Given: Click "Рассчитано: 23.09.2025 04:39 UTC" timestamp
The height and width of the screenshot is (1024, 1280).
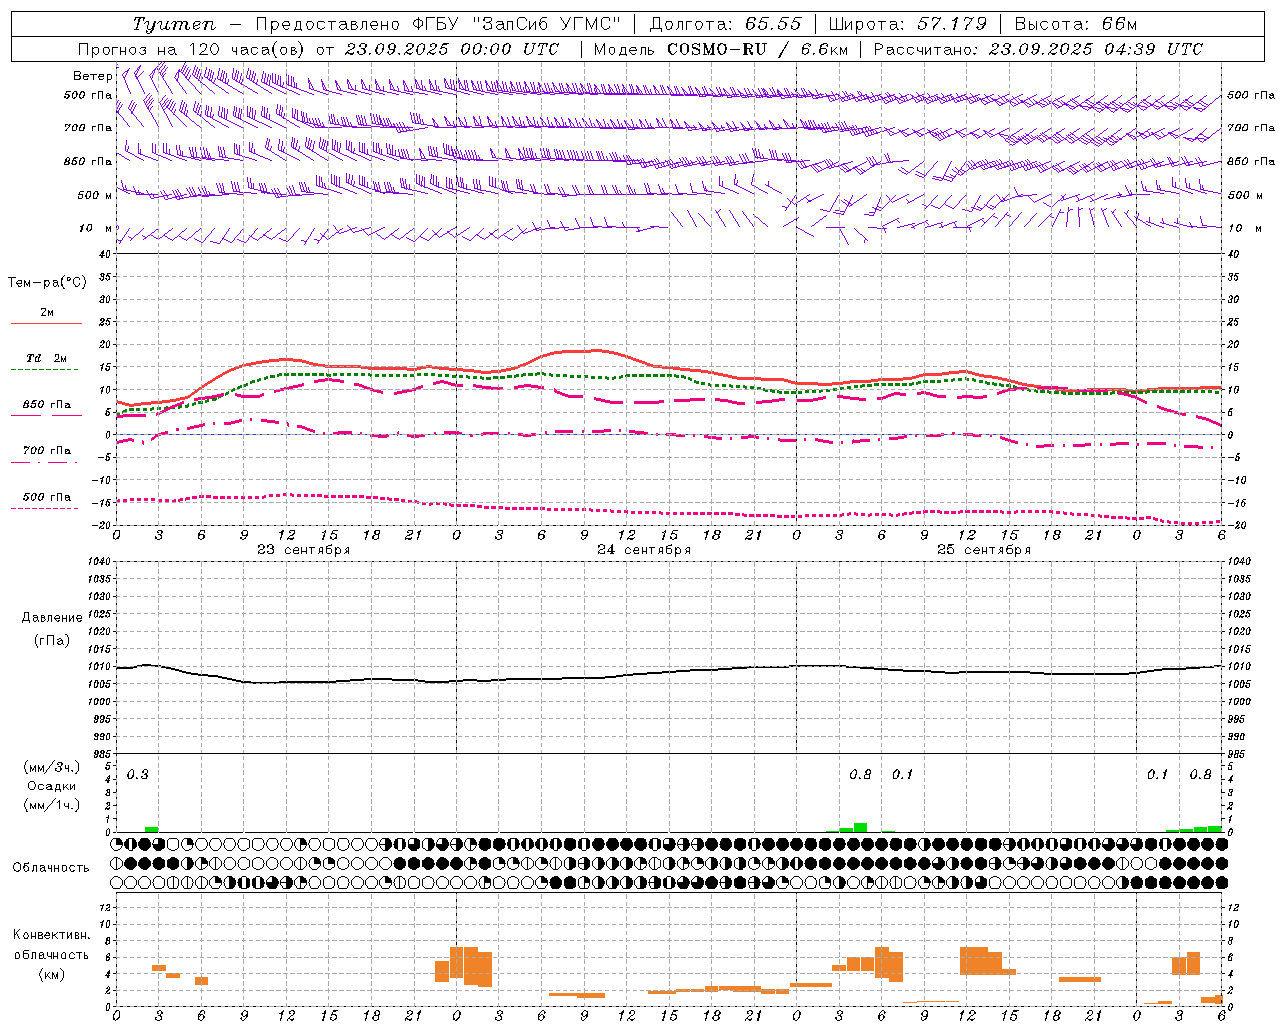Looking at the screenshot, I should 1038,49.
